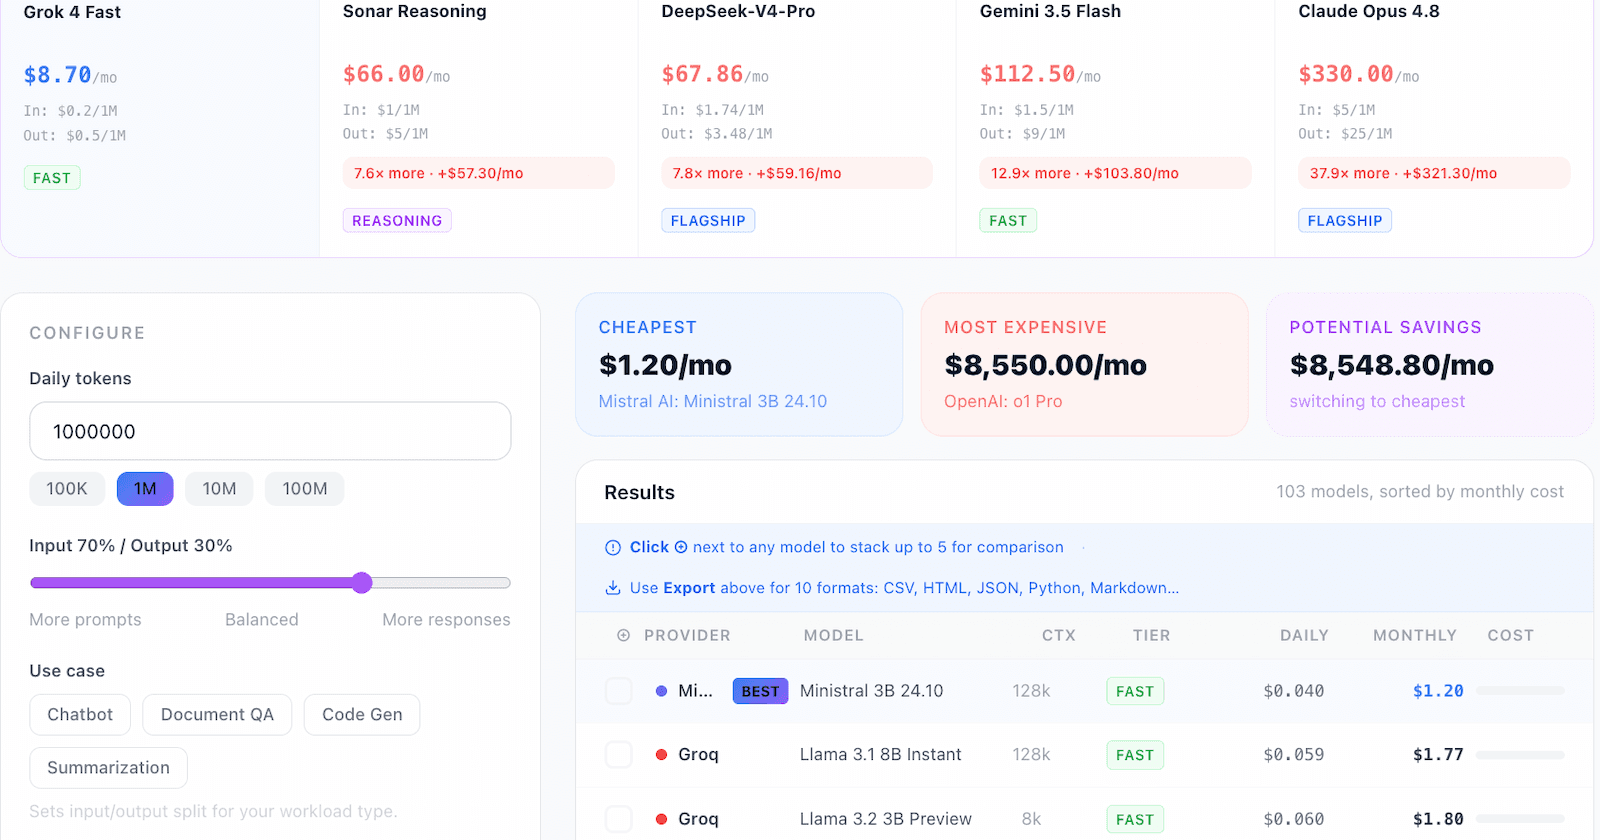Click the $8,550.00/mo most expensive amount

coord(1045,365)
